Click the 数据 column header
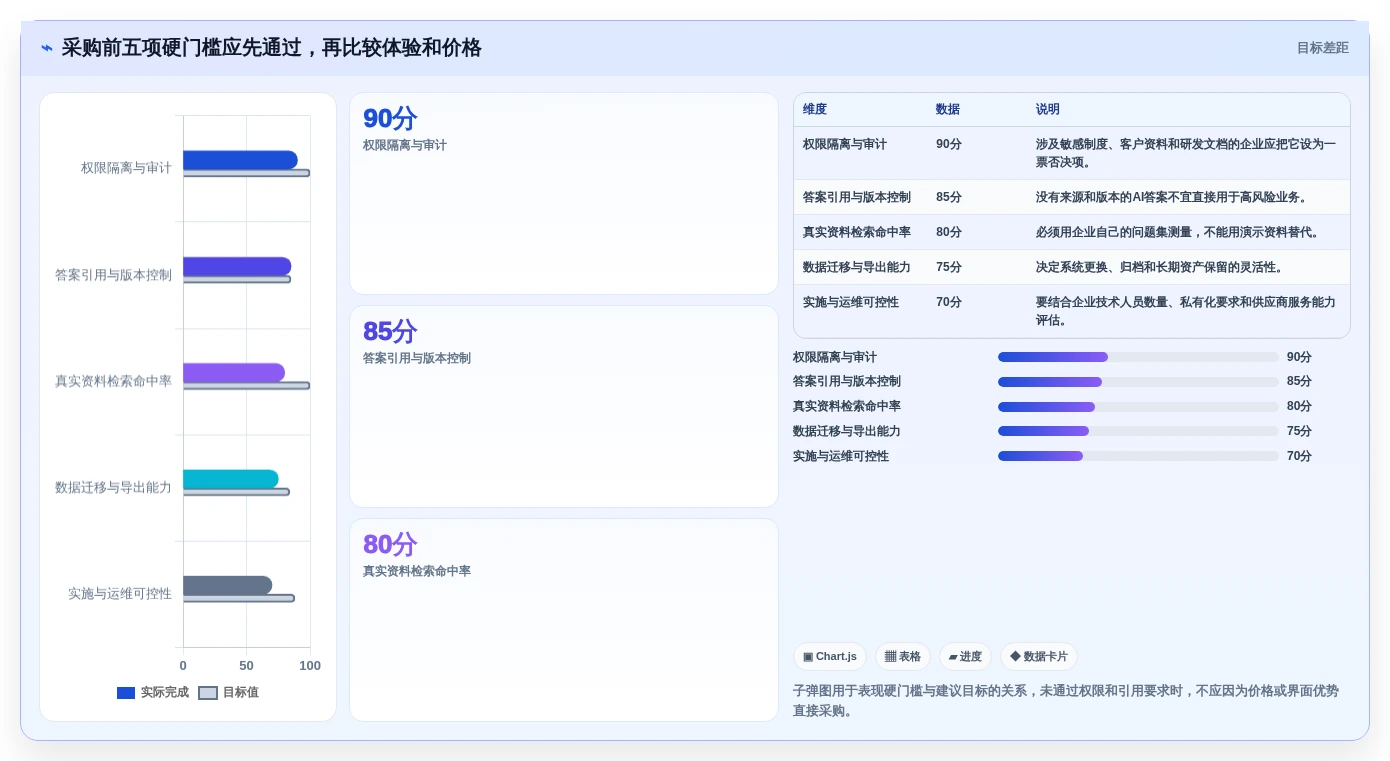 click(x=948, y=109)
